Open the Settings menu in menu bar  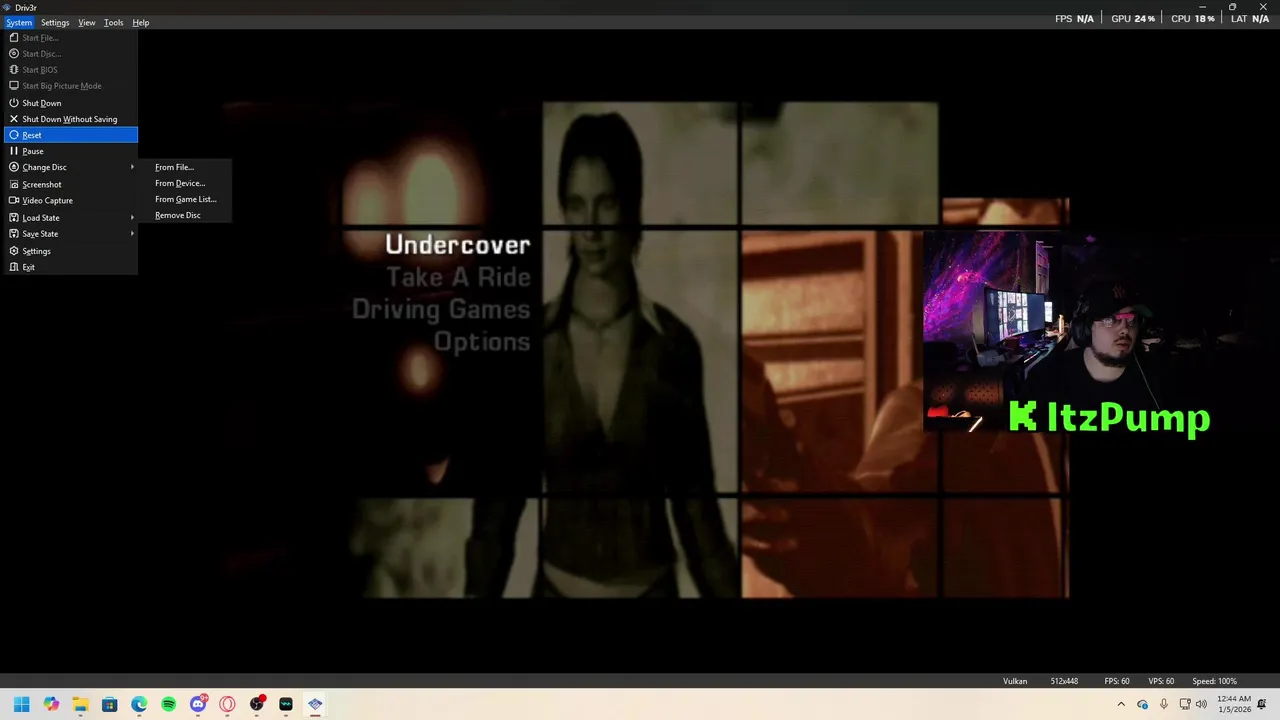coord(55,22)
